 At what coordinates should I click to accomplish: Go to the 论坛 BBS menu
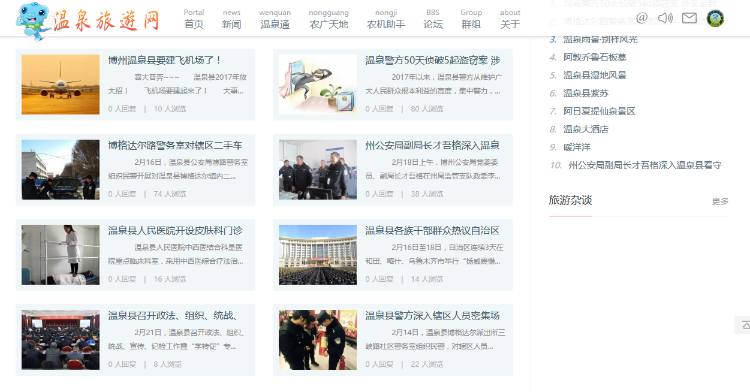tap(433, 19)
